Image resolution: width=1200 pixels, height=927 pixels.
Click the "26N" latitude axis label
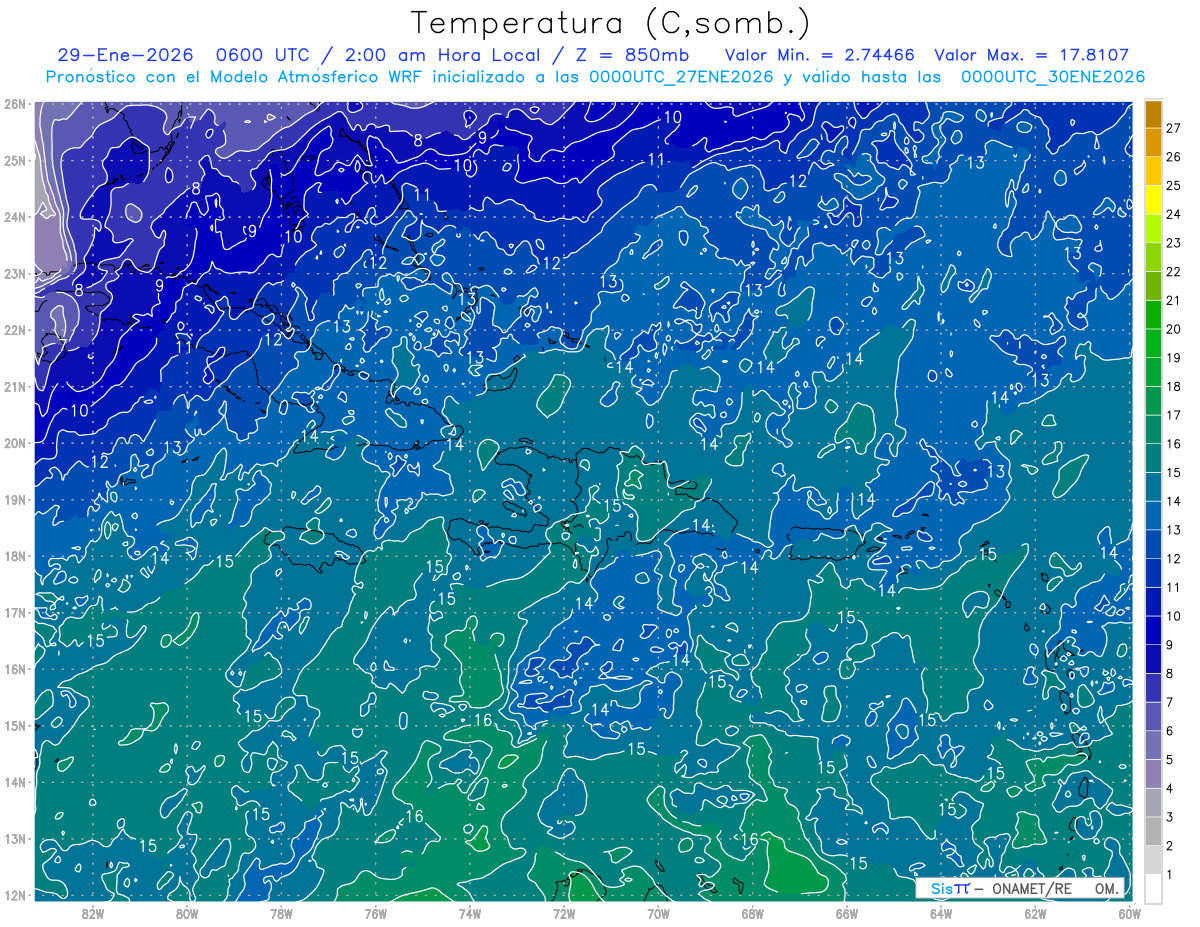15,104
